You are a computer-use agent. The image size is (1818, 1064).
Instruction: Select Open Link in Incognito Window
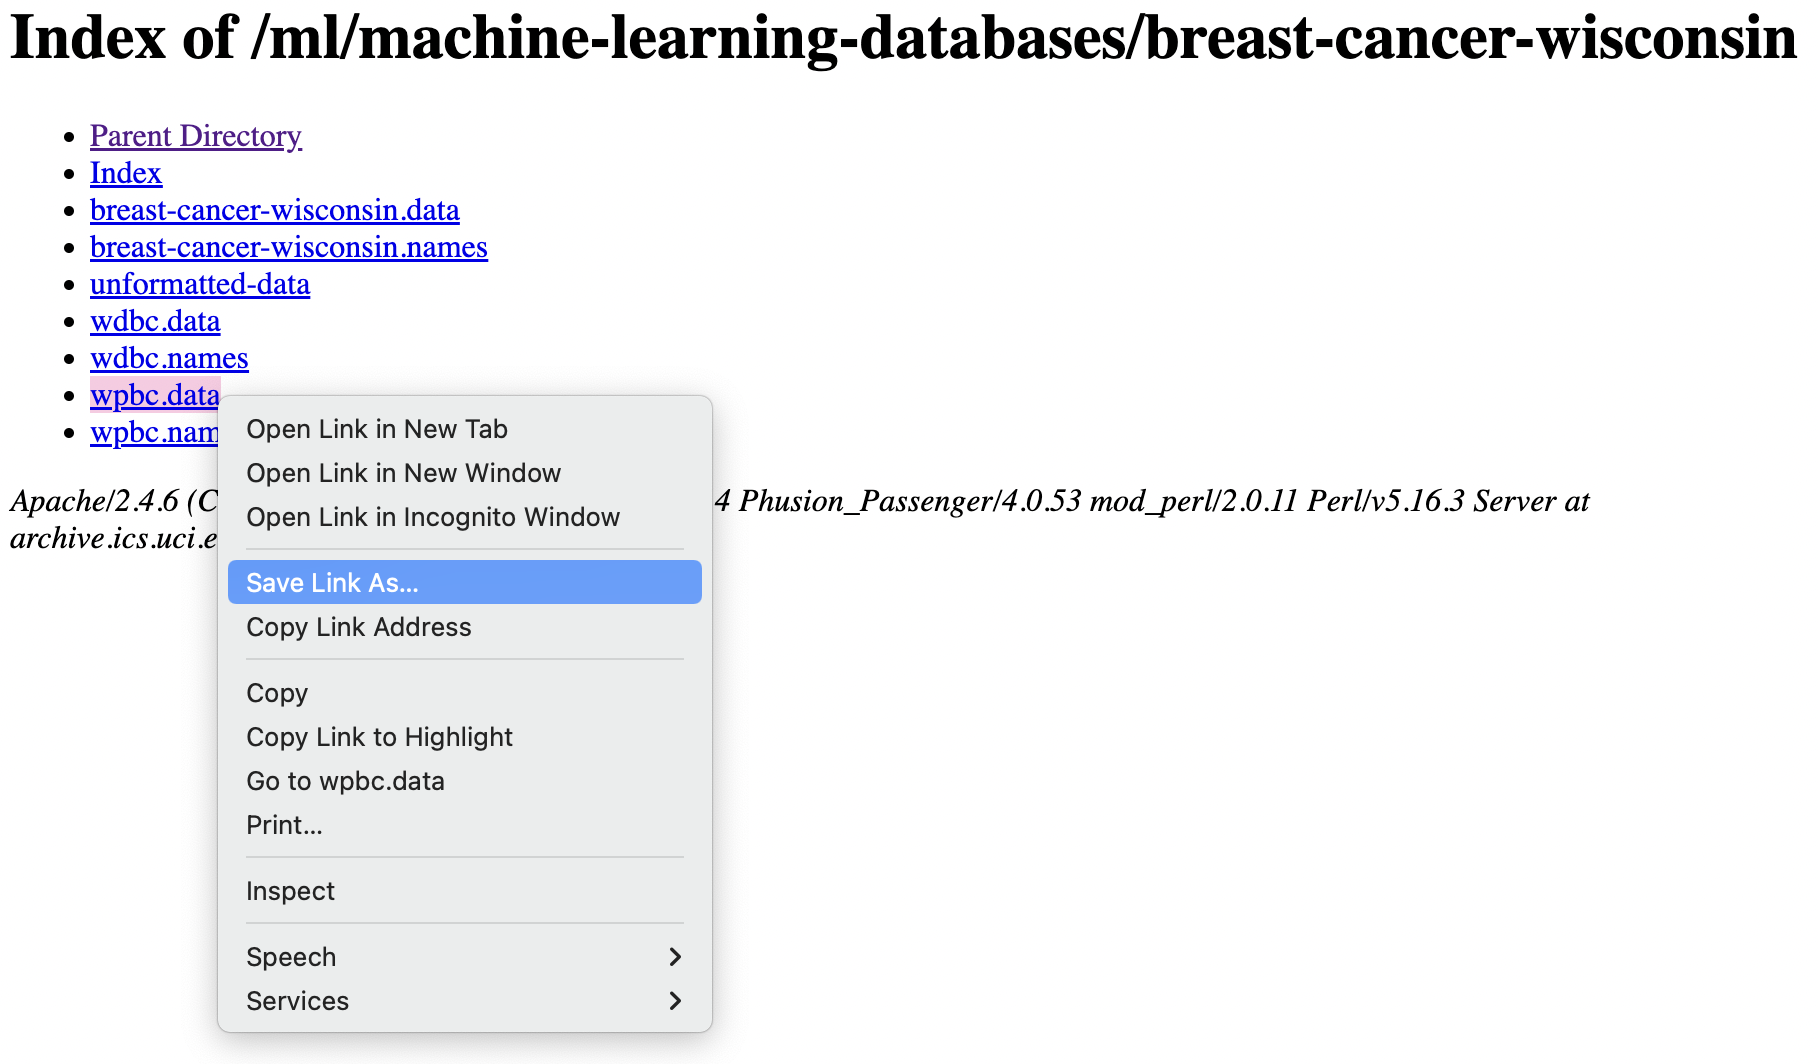coord(465,517)
